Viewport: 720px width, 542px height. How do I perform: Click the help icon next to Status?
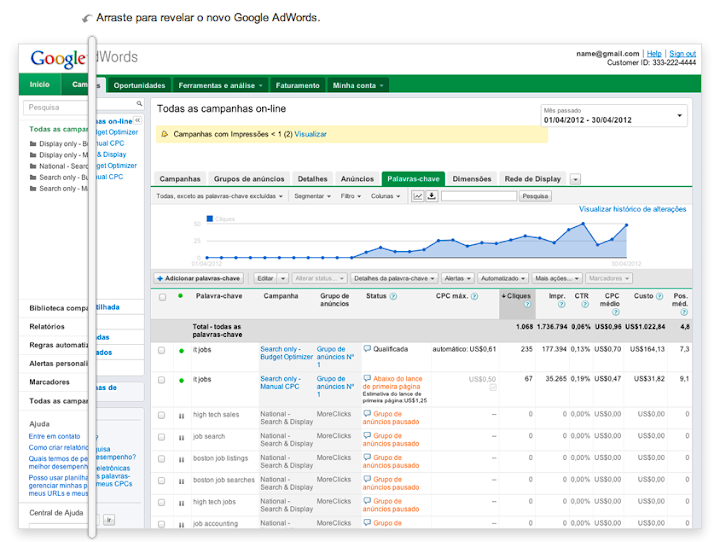[x=393, y=296]
